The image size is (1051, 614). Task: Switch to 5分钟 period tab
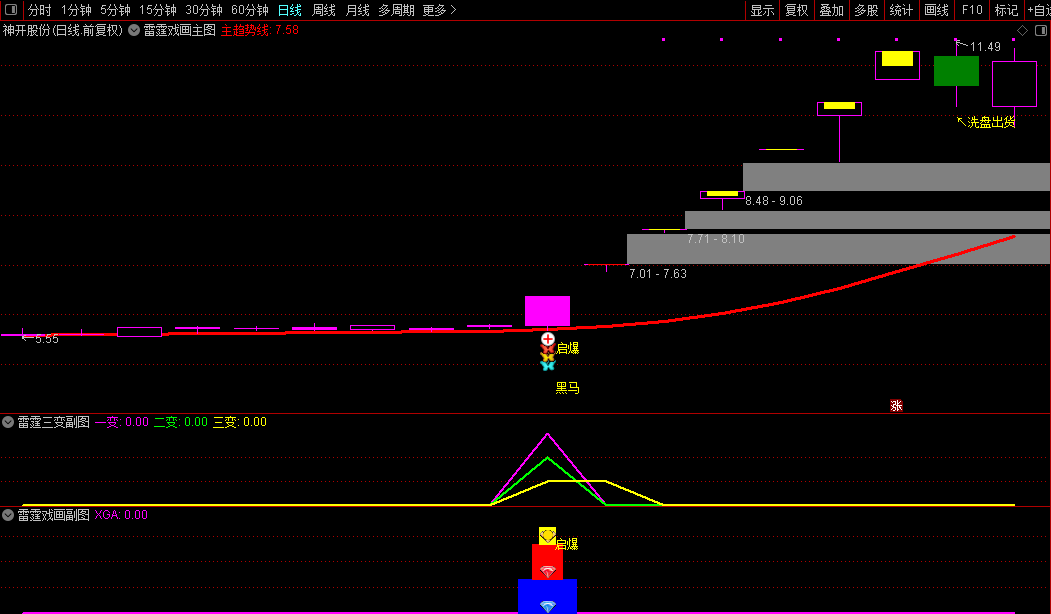[x=115, y=10]
